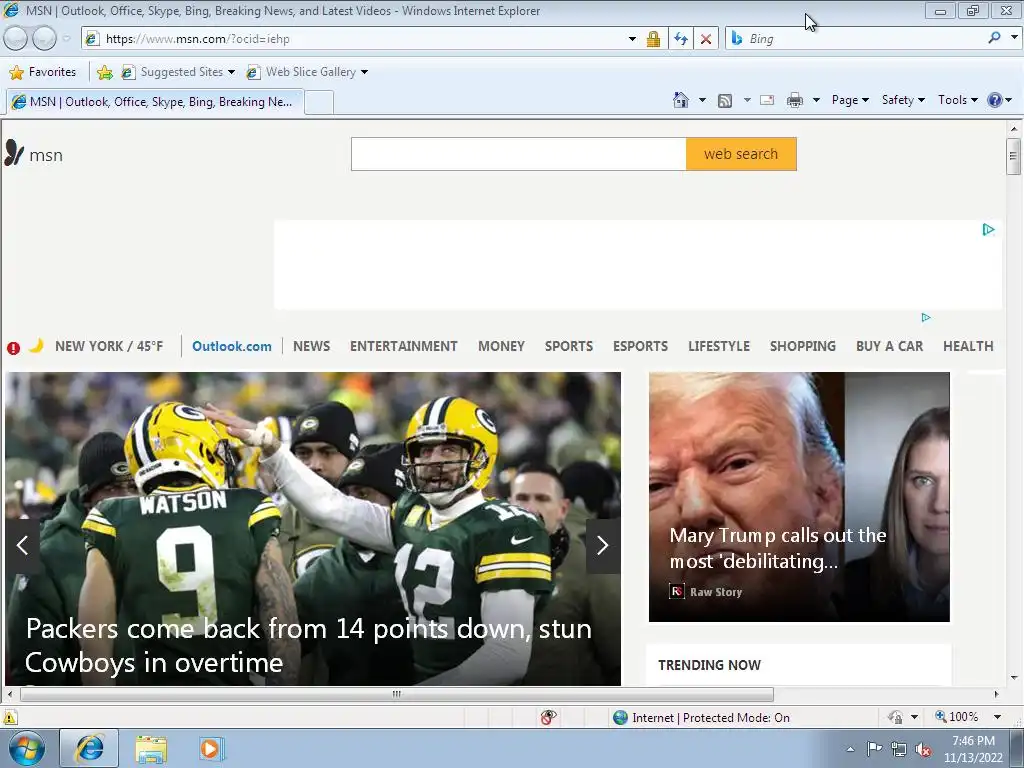Open the Home button dropdown arrow

pos(702,100)
